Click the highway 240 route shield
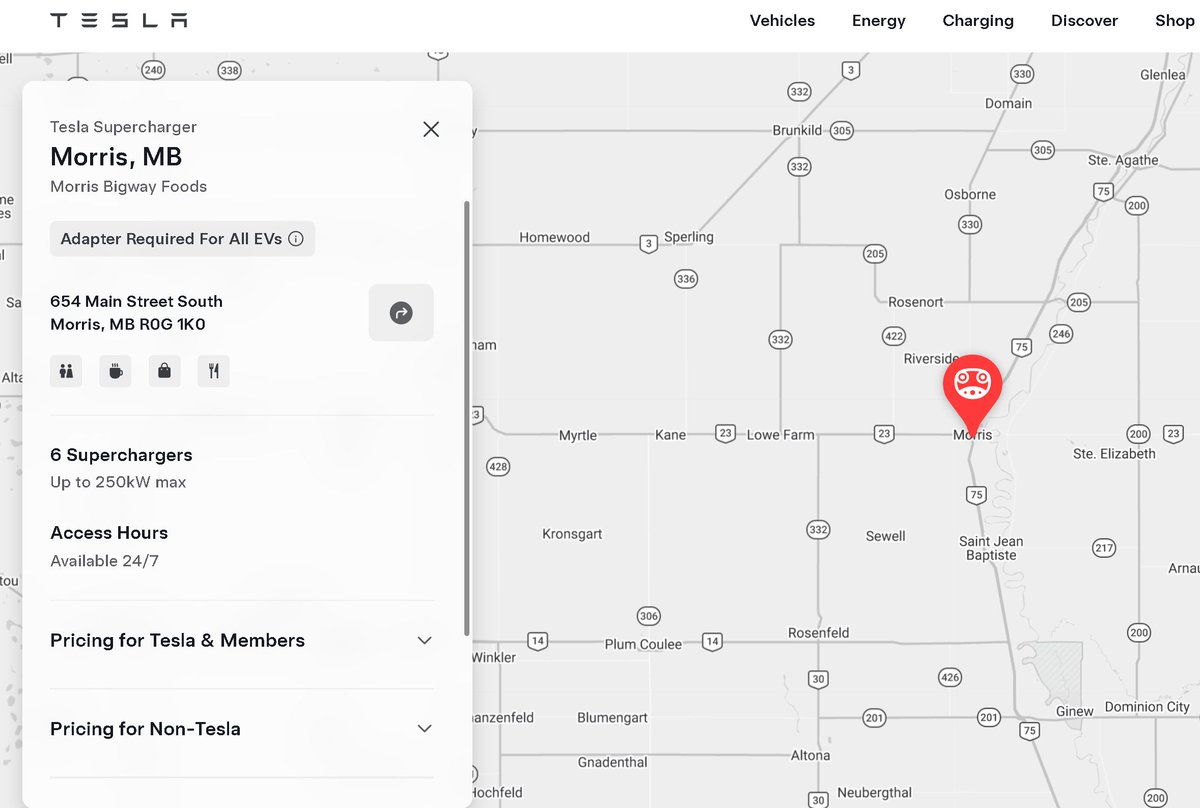This screenshot has width=1200, height=808. click(153, 70)
